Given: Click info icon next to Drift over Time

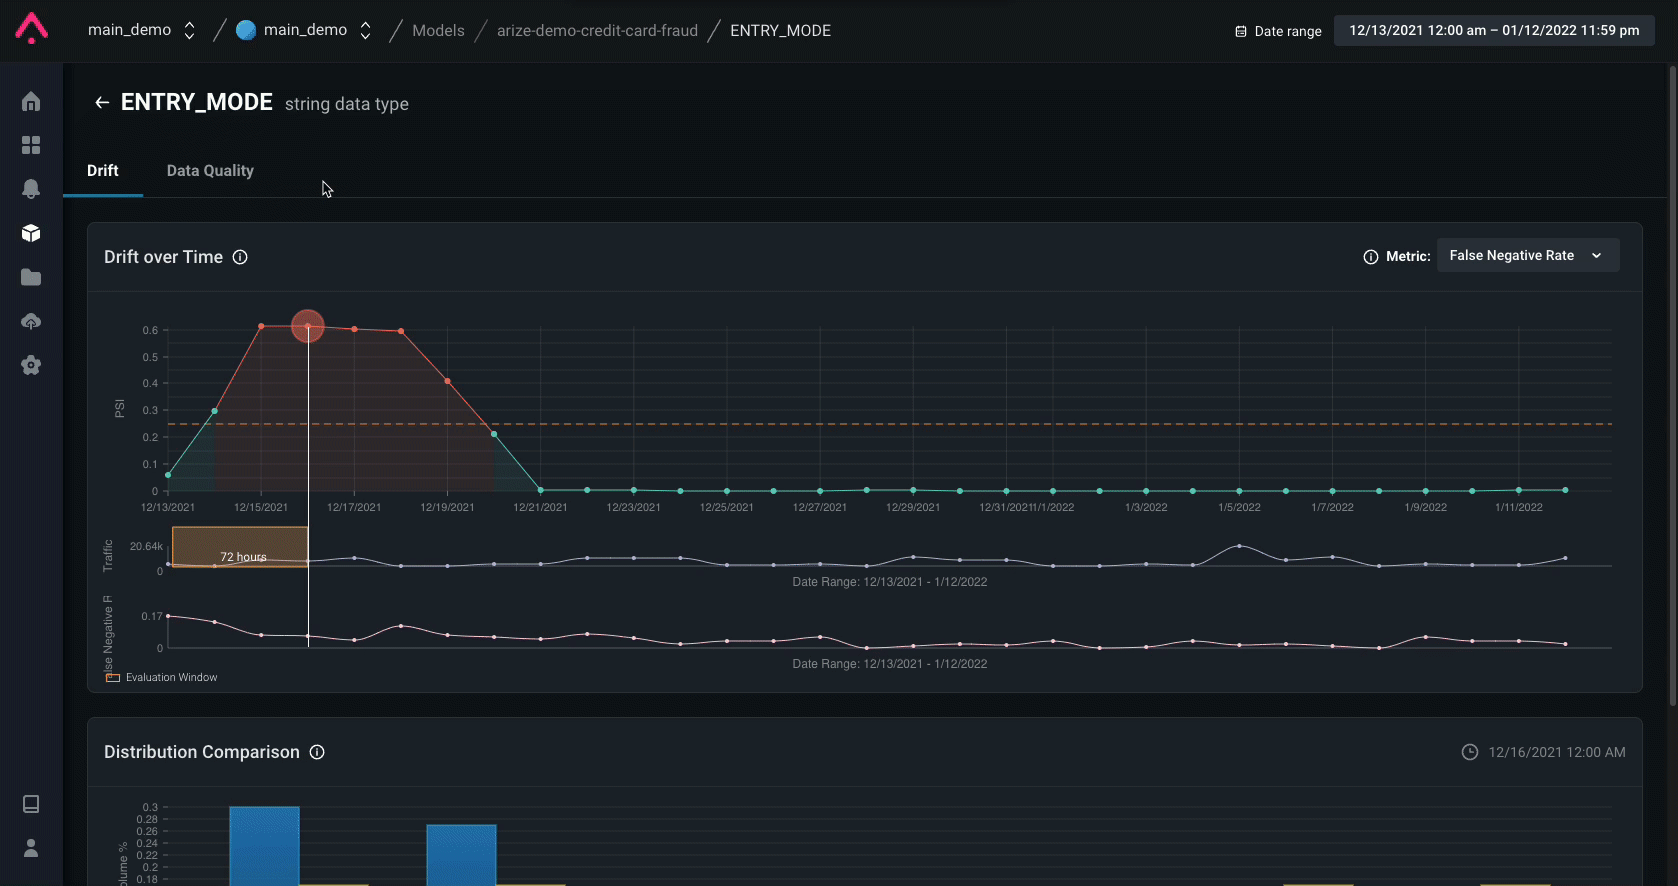Looking at the screenshot, I should (x=240, y=257).
